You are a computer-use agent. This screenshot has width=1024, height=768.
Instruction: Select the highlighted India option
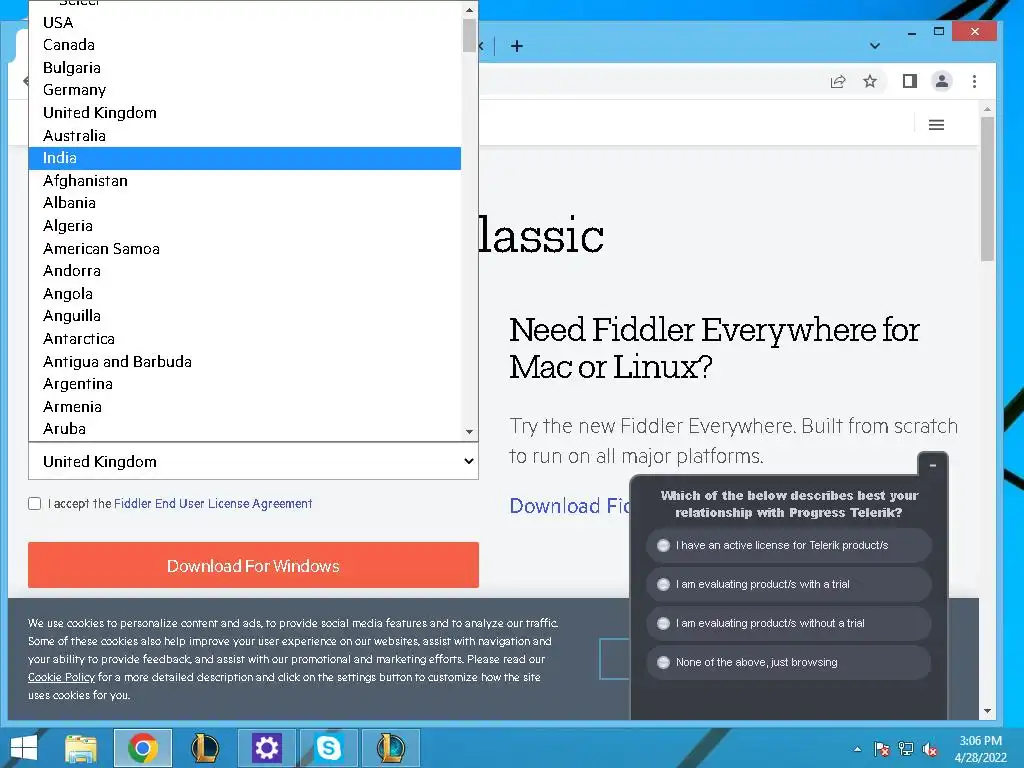coord(245,158)
